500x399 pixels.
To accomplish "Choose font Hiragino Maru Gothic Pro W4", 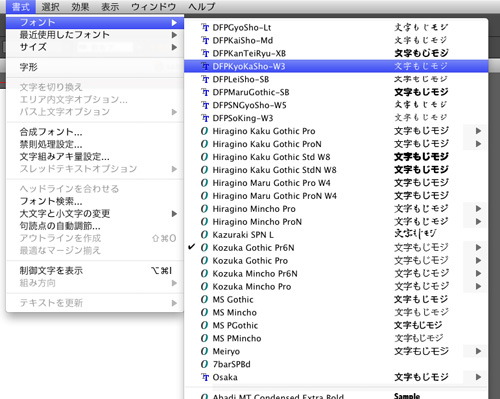I will click(x=336, y=183).
